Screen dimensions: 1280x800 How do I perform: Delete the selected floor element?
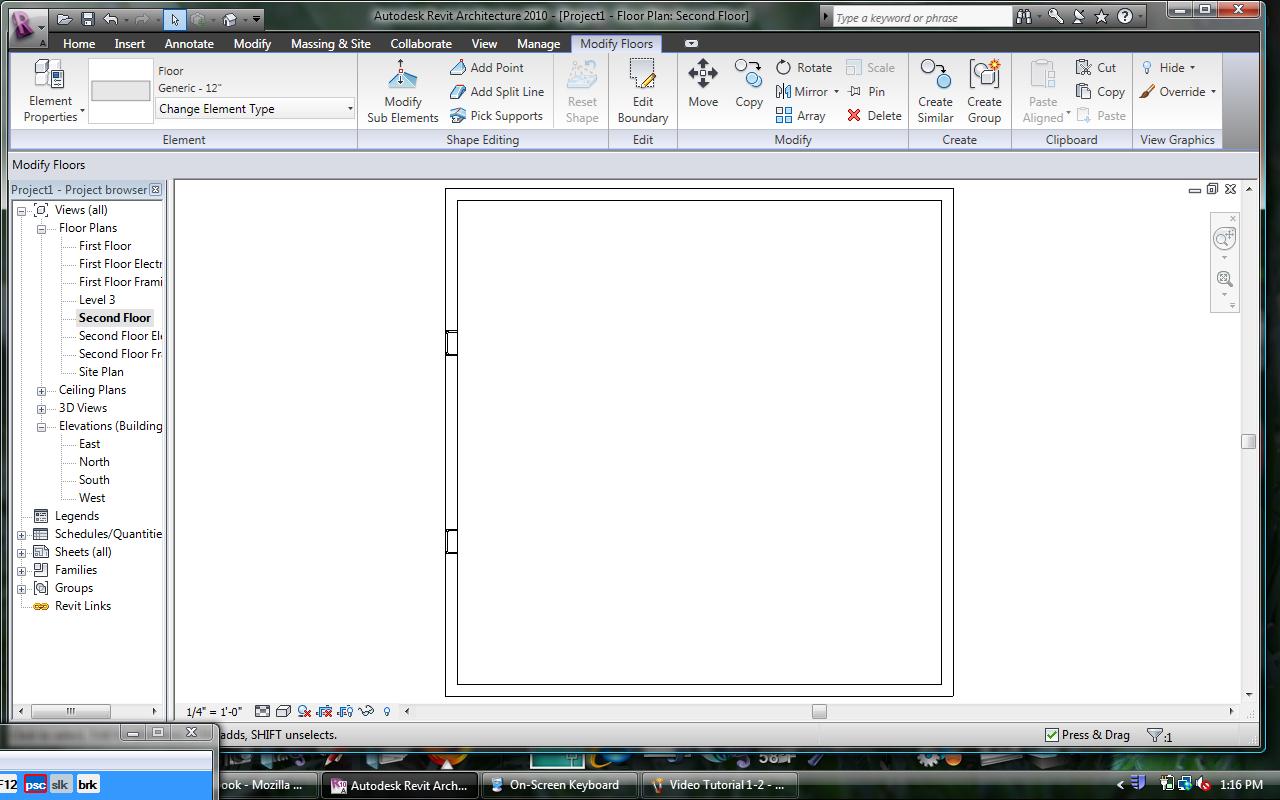(874, 115)
